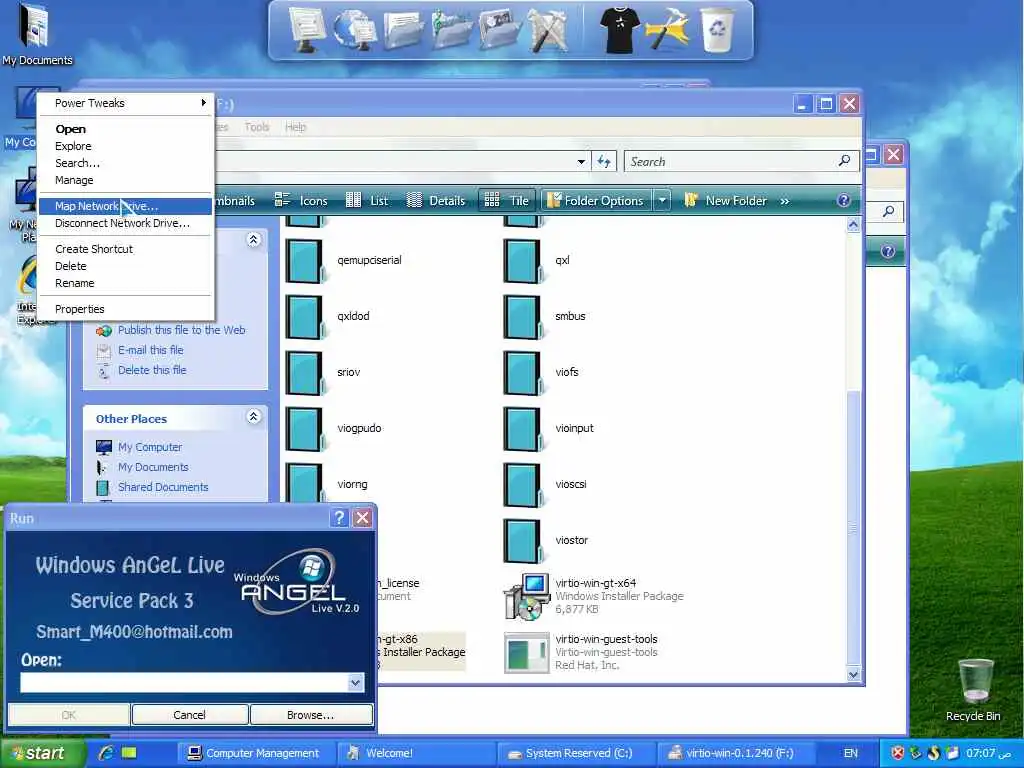Open the viostor folder

(x=546, y=541)
